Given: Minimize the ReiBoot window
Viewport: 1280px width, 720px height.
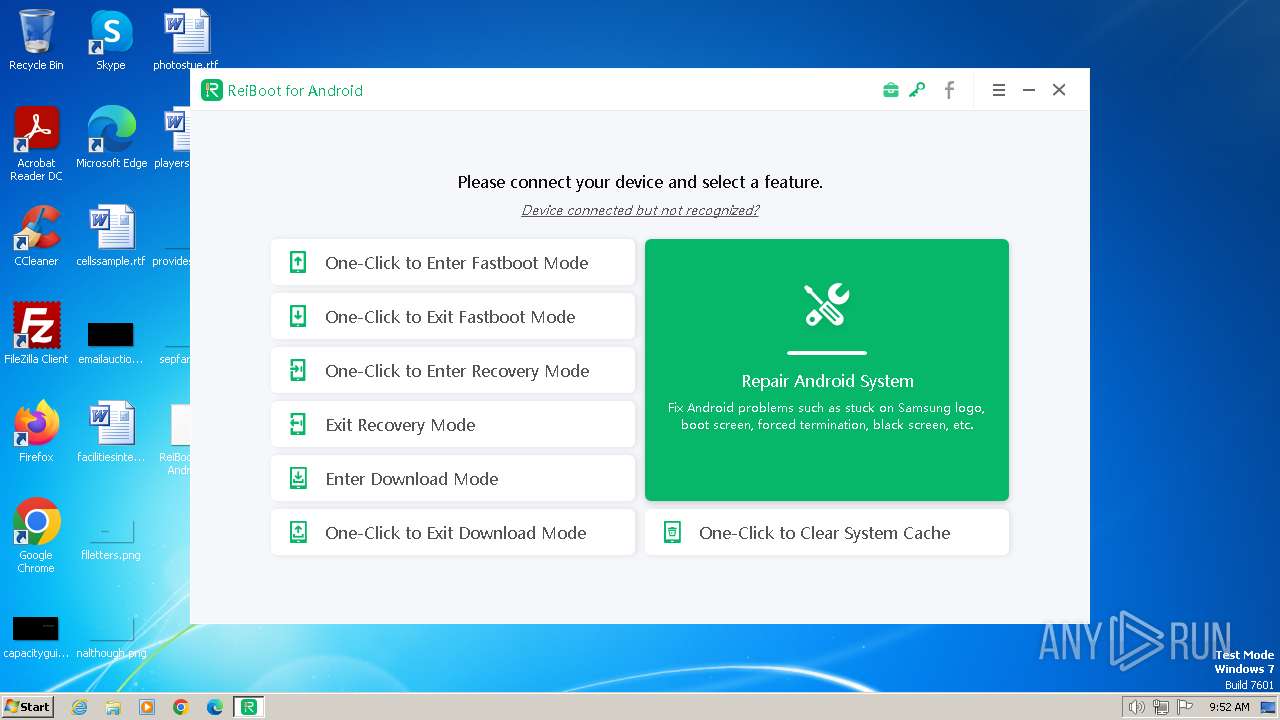Looking at the screenshot, I should (x=1028, y=90).
